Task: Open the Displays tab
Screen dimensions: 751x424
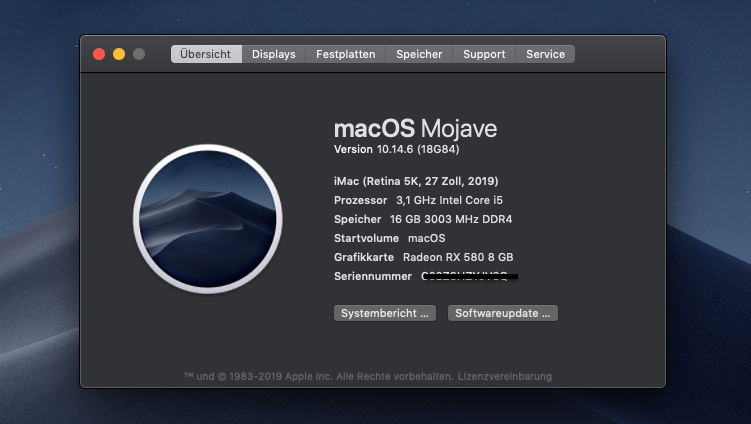Action: coord(273,54)
